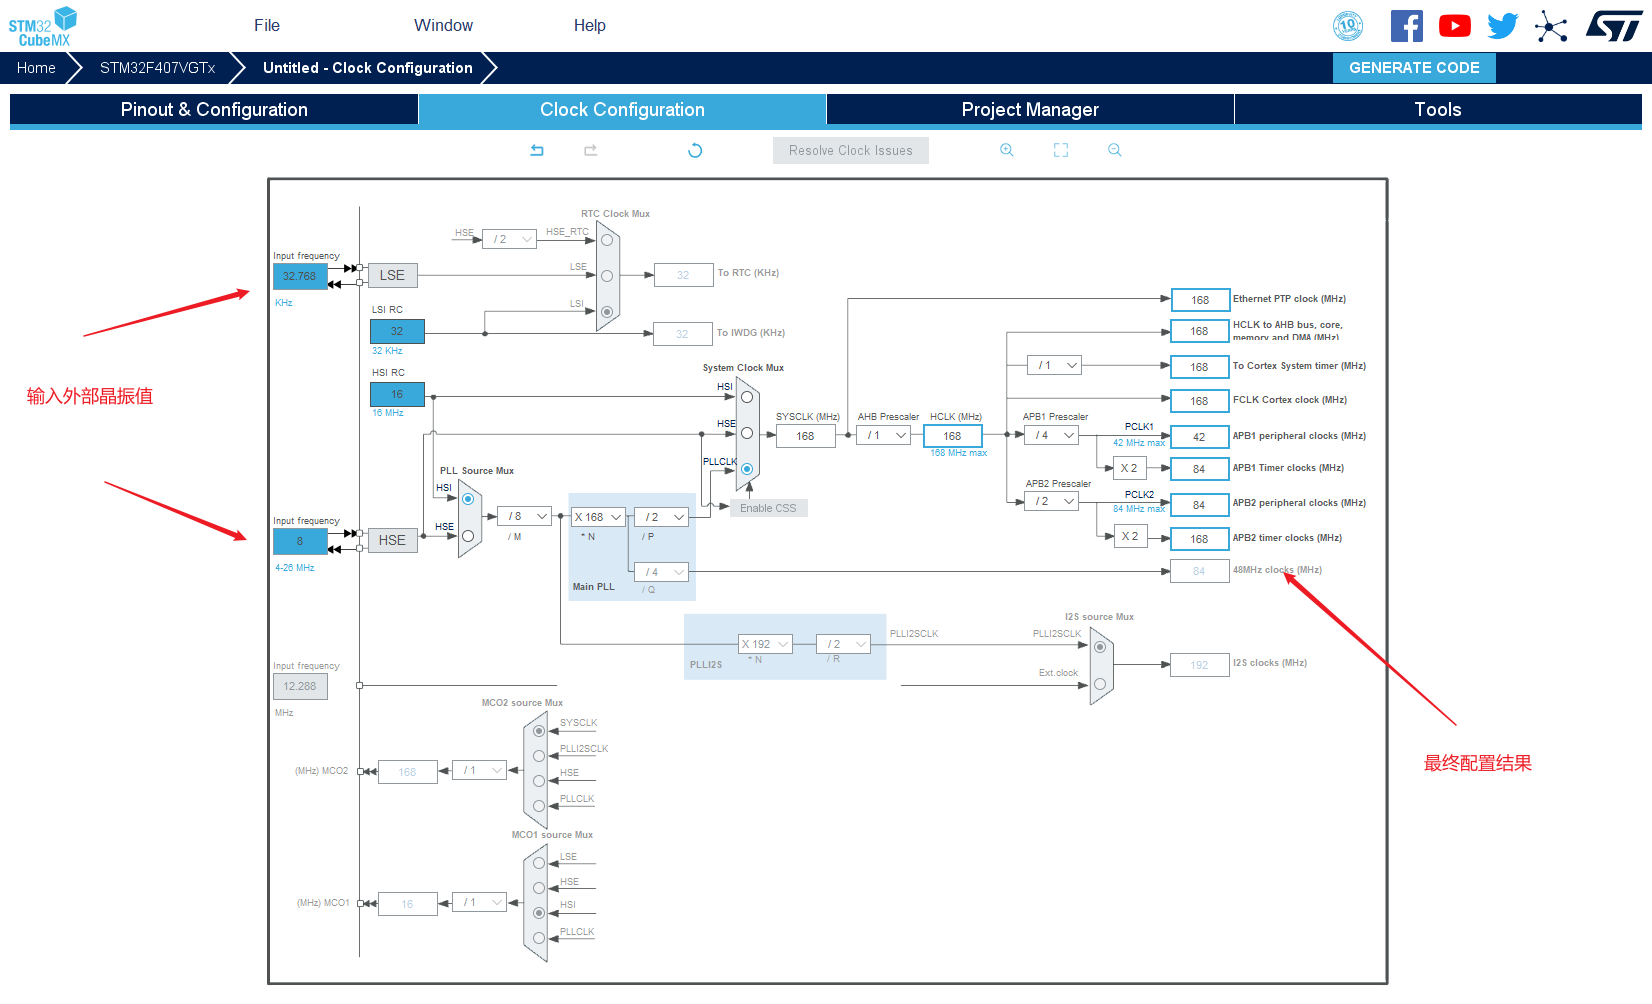Select PLLCLK in System Clock Mux
Image resolution: width=1652 pixels, height=1004 pixels.
pyautogui.click(x=747, y=469)
